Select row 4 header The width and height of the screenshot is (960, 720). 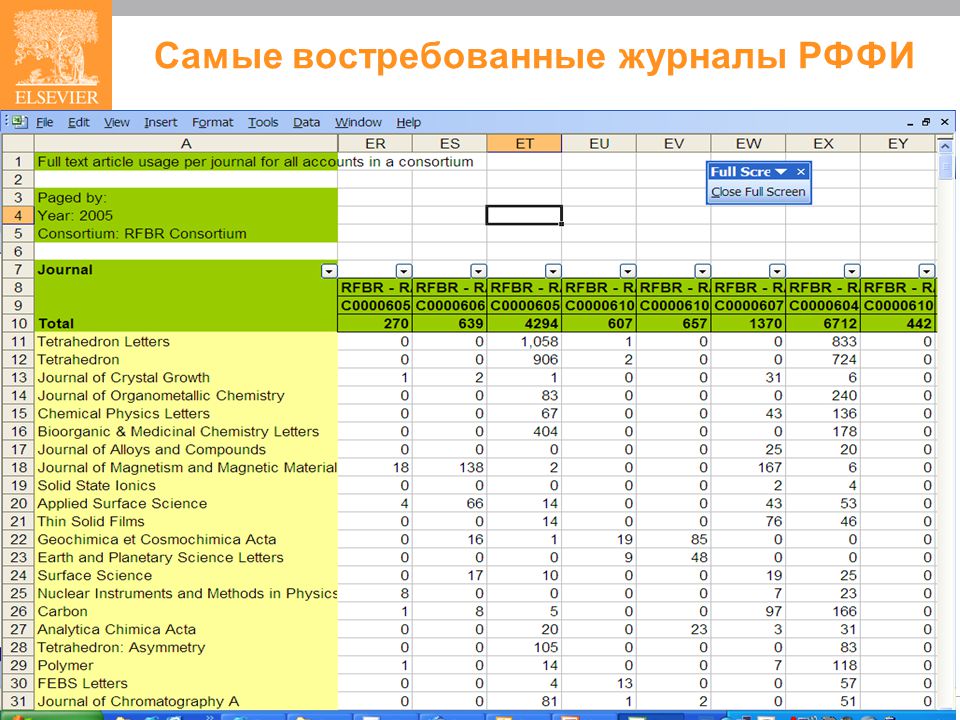pos(18,216)
